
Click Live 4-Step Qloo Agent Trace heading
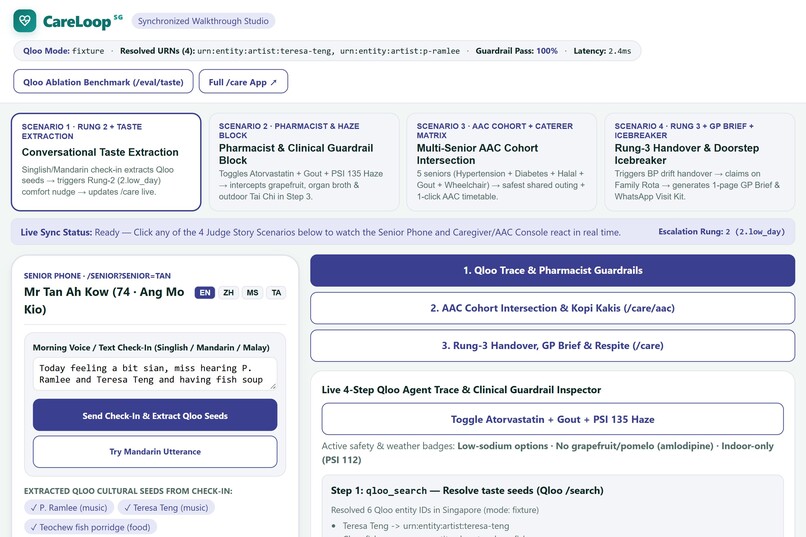click(461, 390)
